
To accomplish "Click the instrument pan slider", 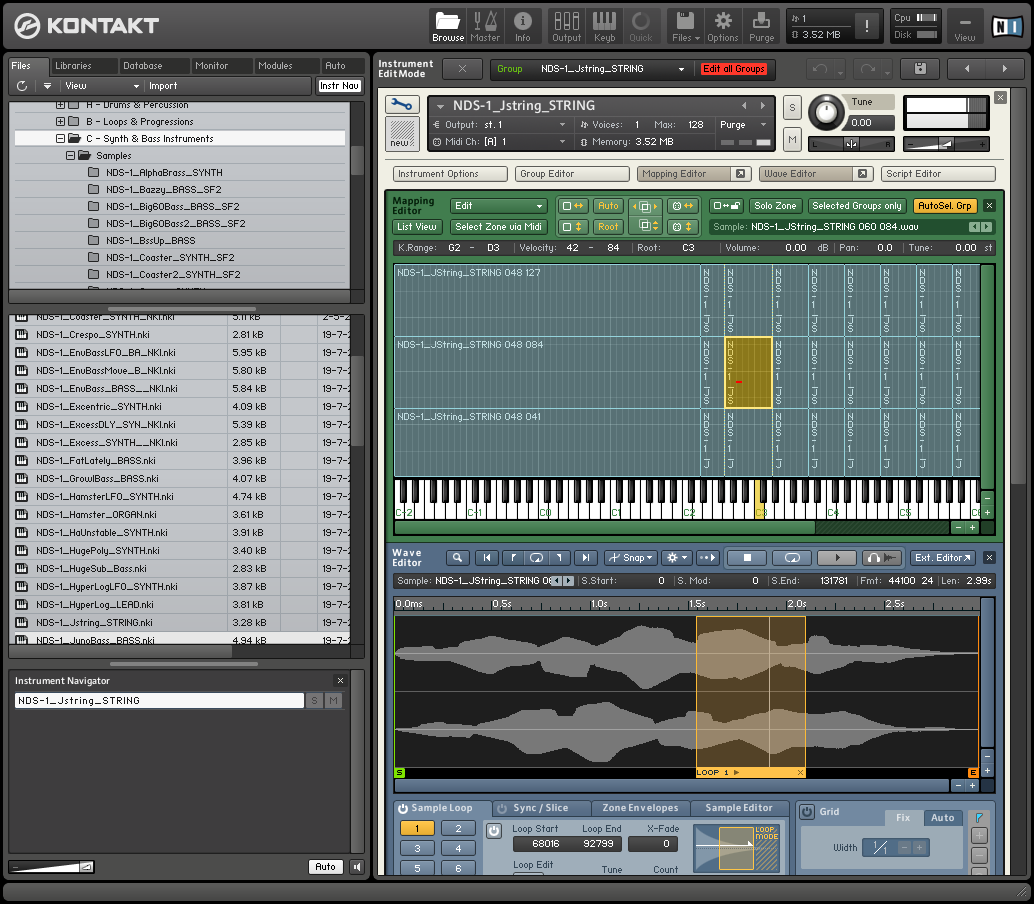I will pos(851,144).
